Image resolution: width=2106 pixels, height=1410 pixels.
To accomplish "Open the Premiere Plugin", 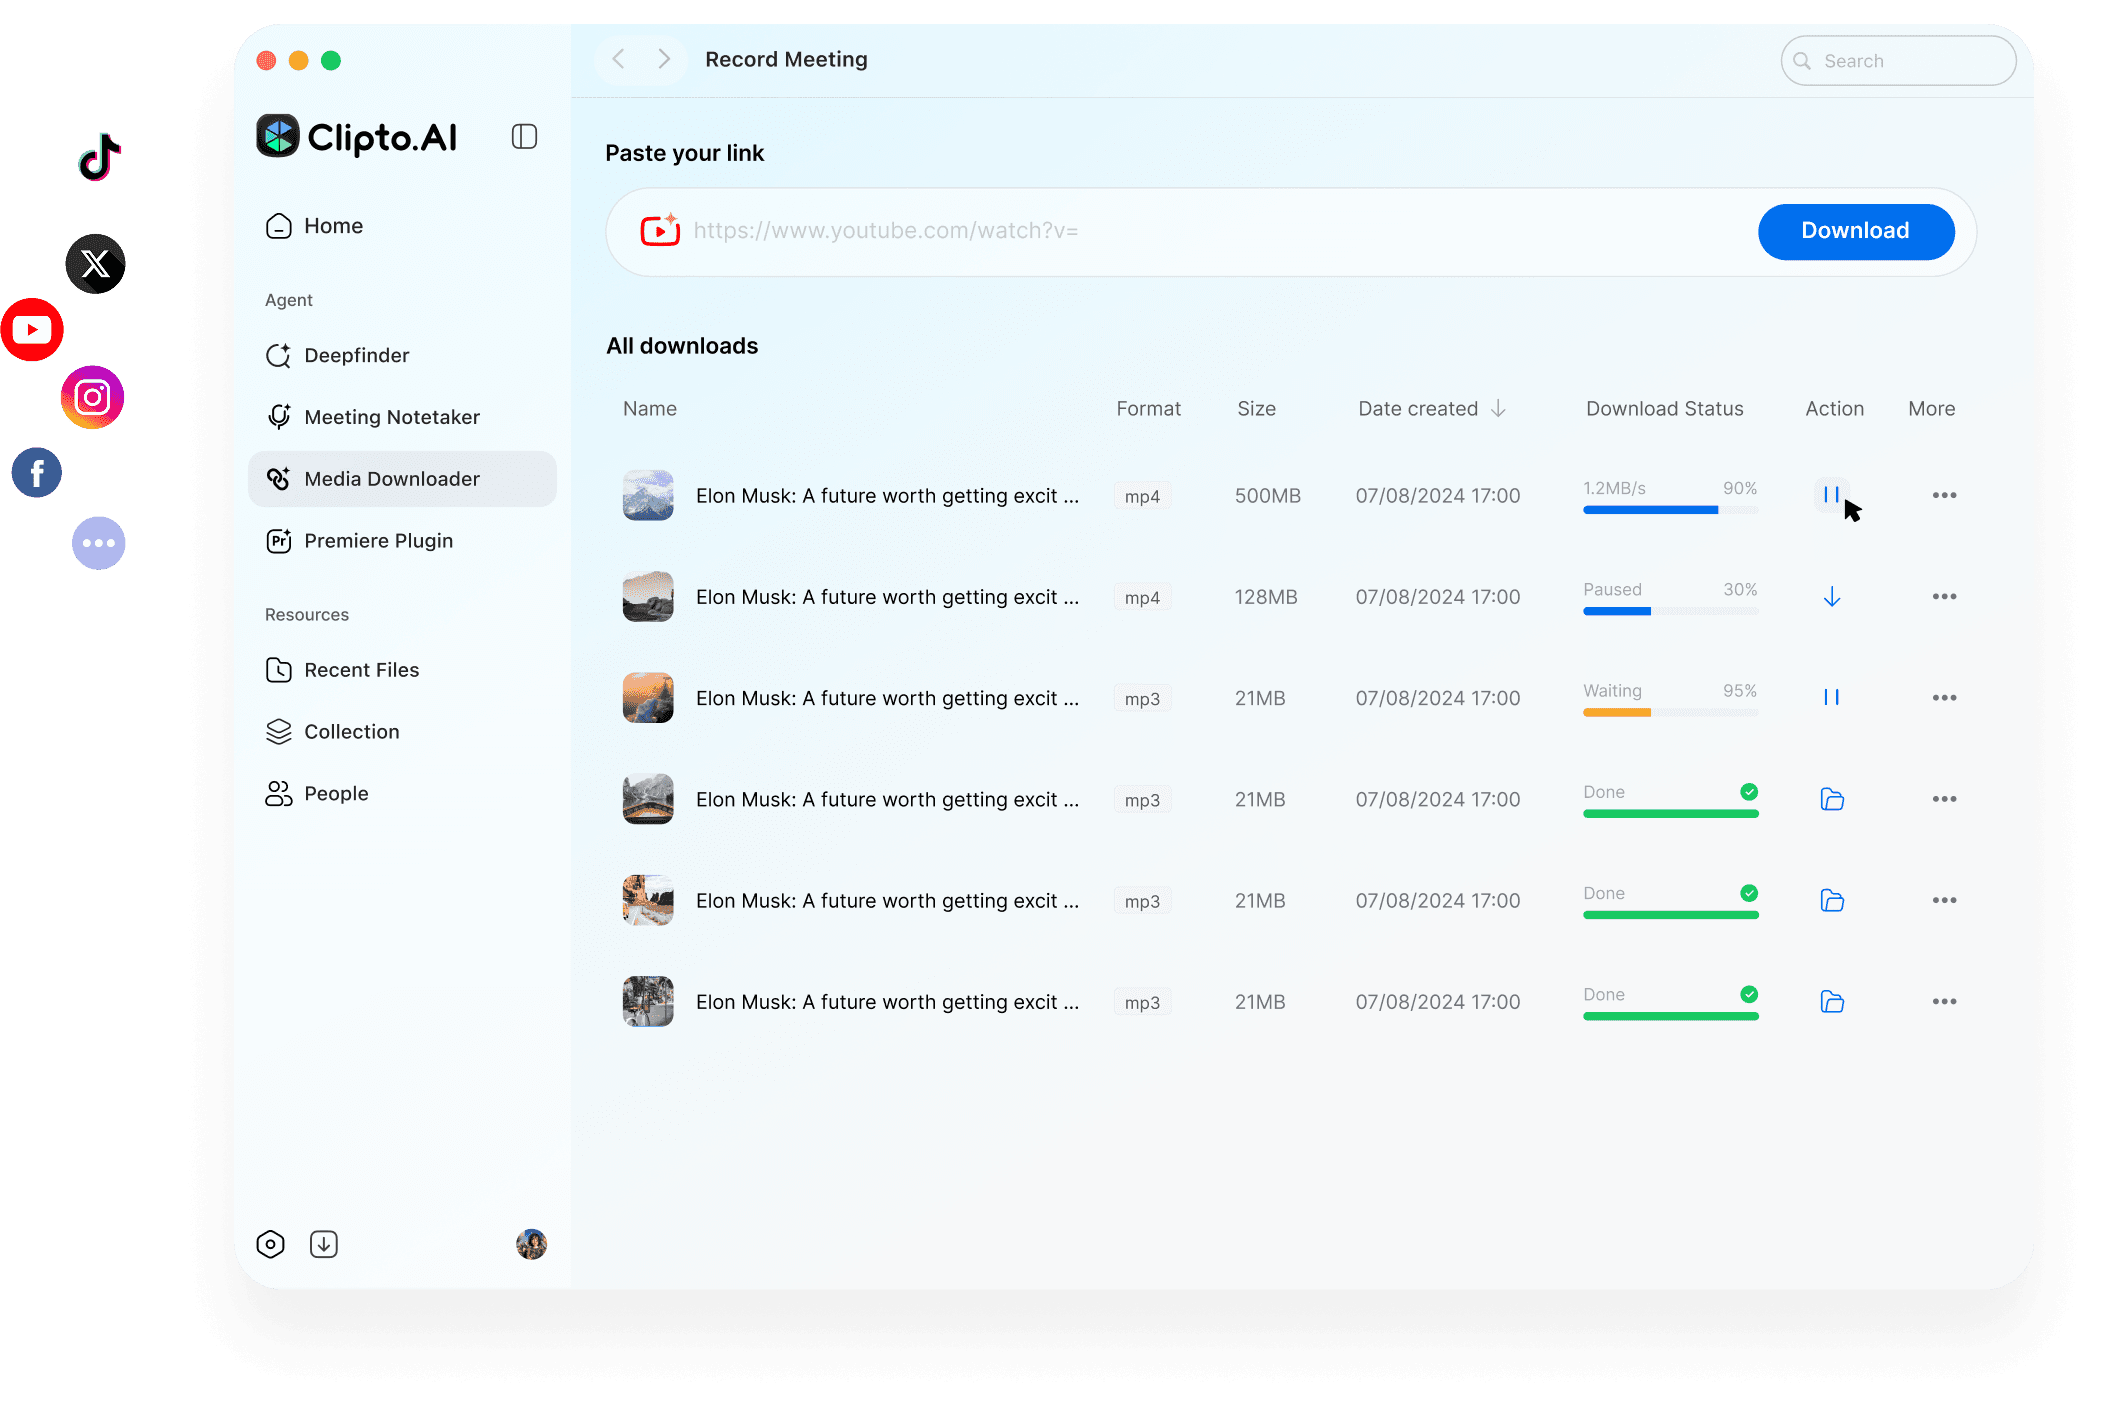I will (377, 540).
